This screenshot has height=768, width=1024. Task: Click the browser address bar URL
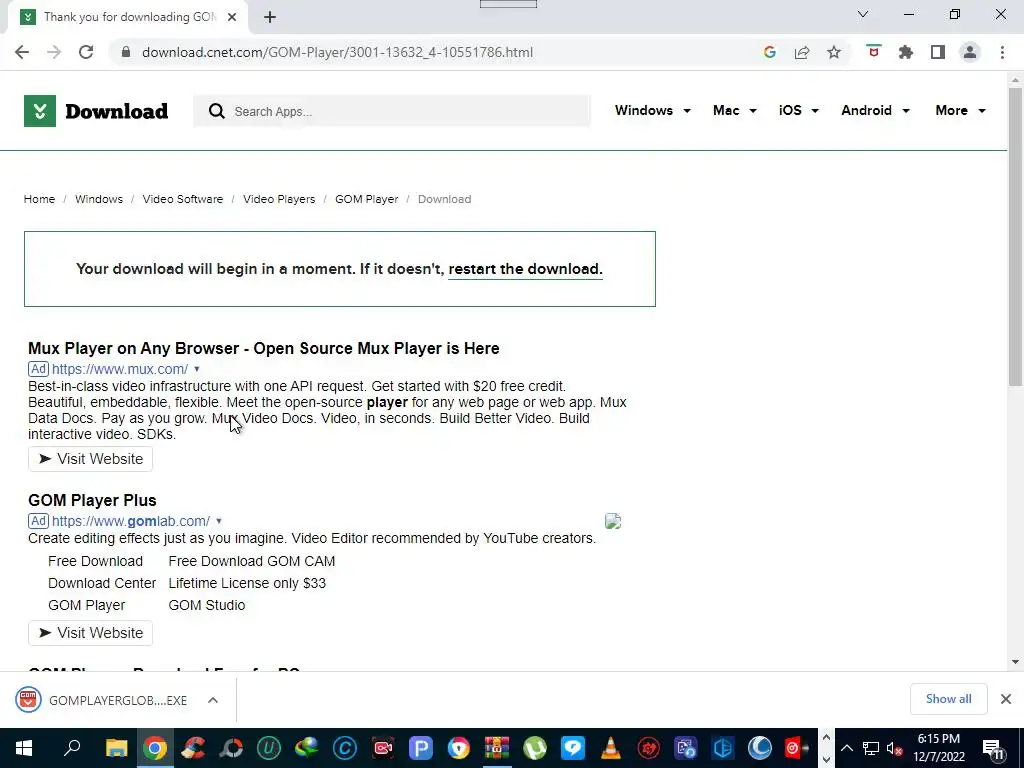(338, 52)
